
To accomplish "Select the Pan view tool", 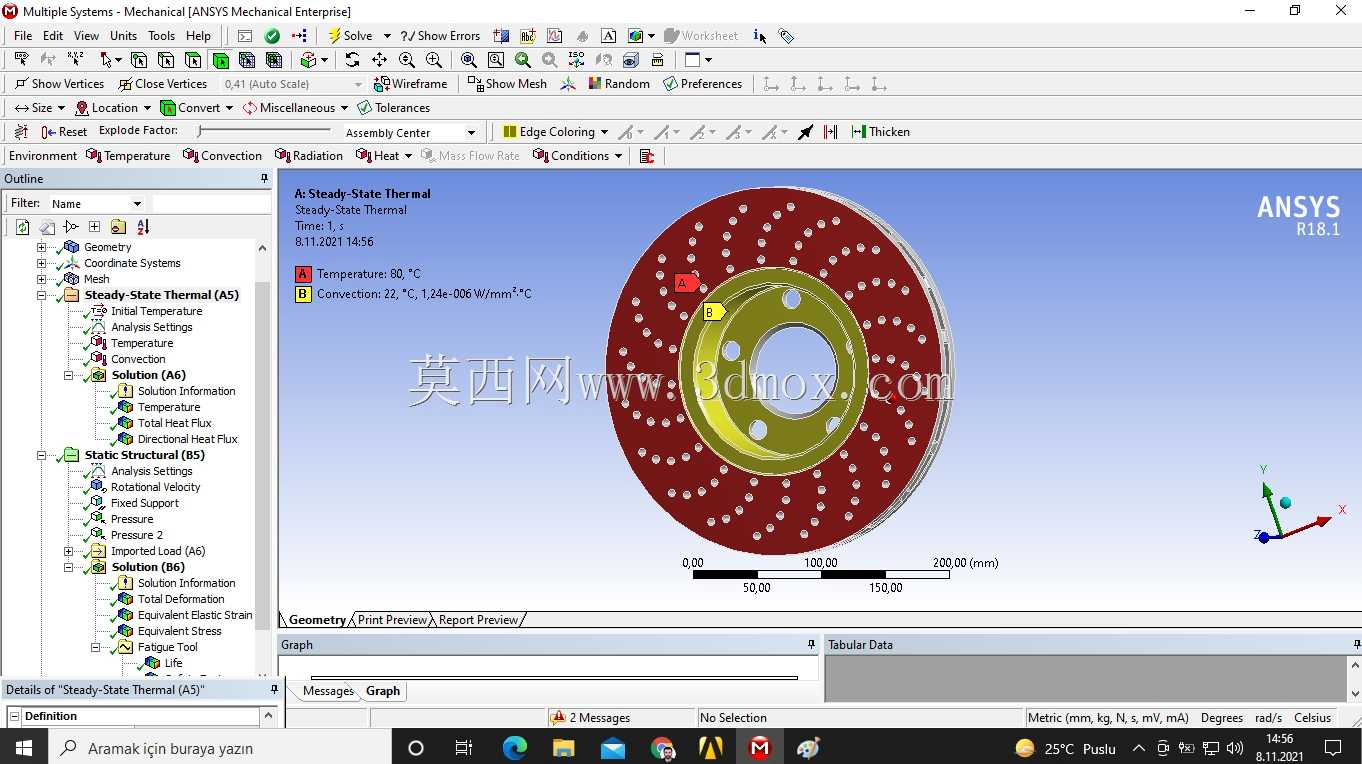I will (379, 60).
